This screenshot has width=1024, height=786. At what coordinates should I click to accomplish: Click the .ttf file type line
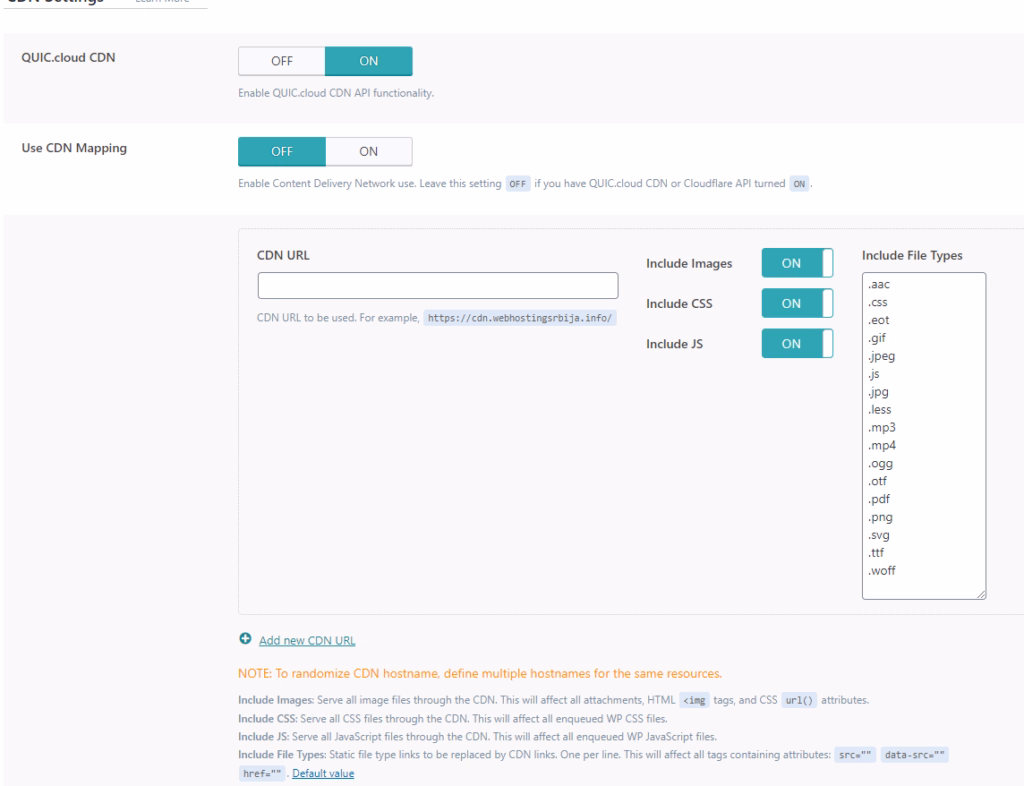[876, 553]
